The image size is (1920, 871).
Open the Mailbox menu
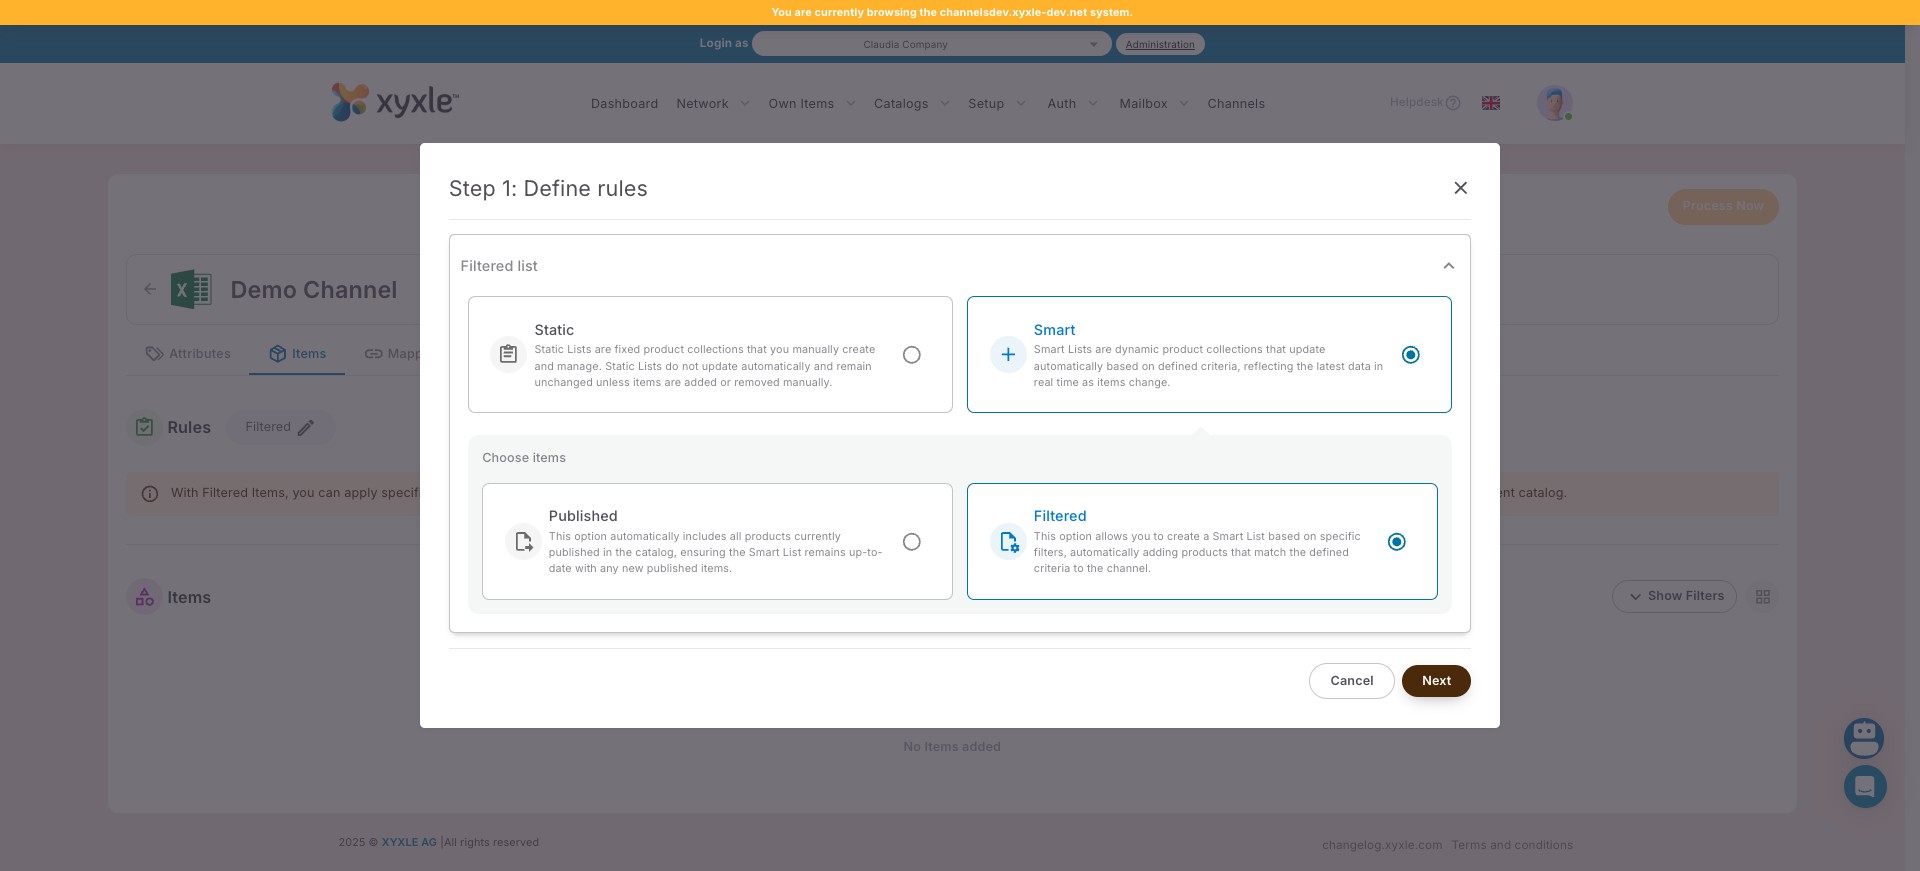click(x=1142, y=104)
